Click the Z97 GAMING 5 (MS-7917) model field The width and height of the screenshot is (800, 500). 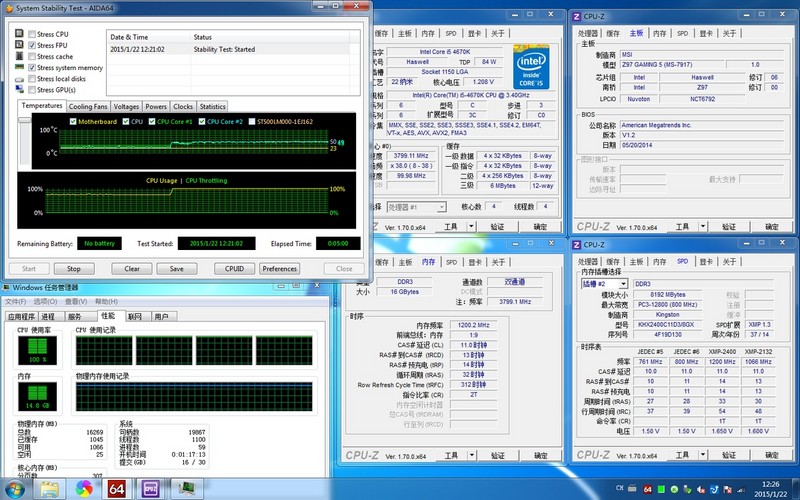point(671,65)
